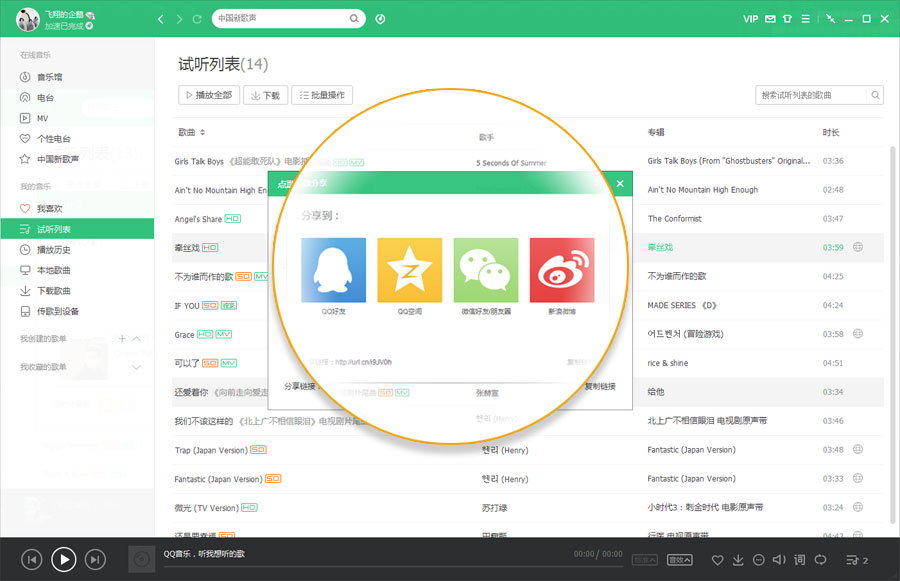
Task: Close the share dialog
Action: [x=620, y=184]
